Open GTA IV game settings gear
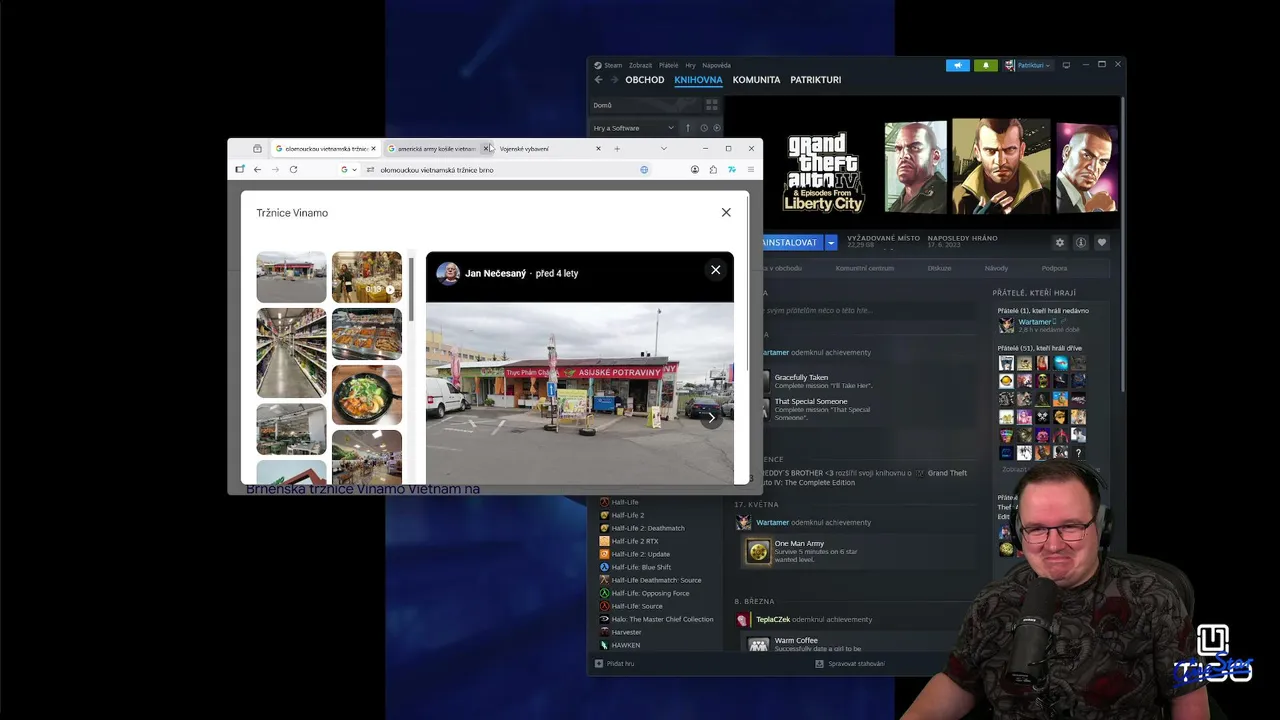Image resolution: width=1280 pixels, height=720 pixels. [x=1060, y=242]
